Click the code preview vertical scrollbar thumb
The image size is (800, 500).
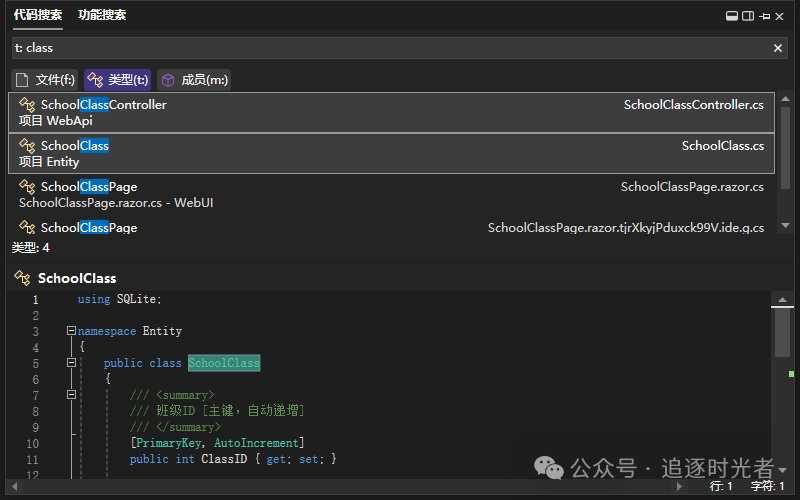(x=782, y=332)
